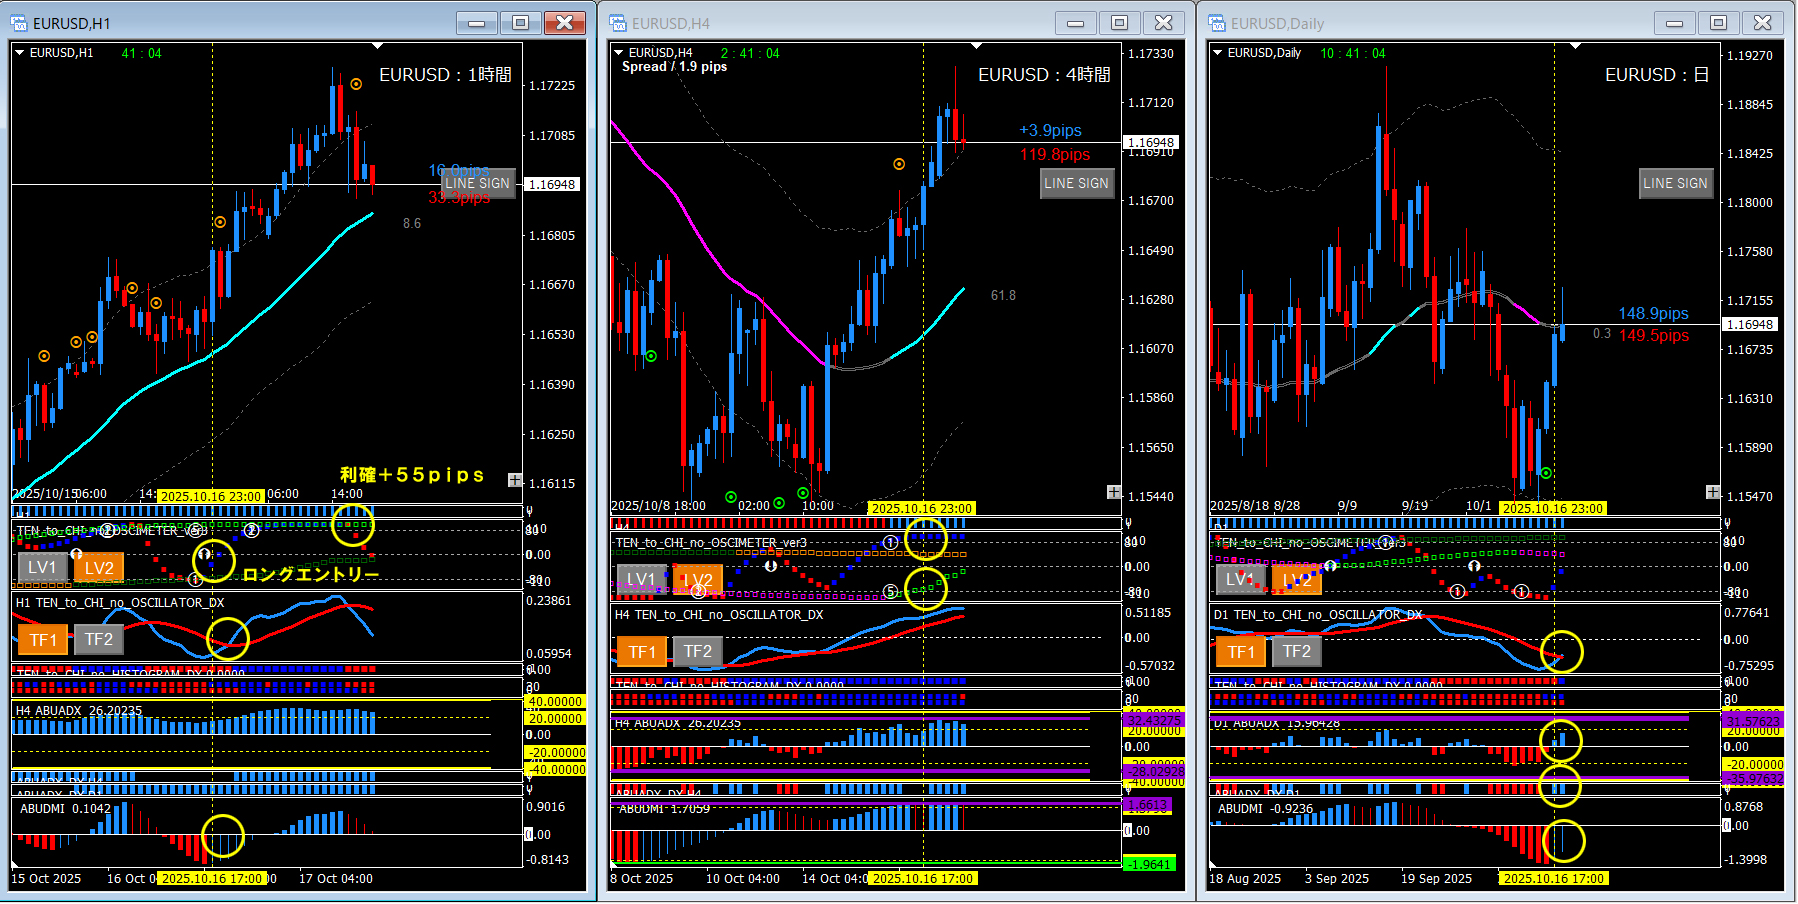
Task: Select the '+3.9pips' label on H4 chart
Action: pos(1050,131)
